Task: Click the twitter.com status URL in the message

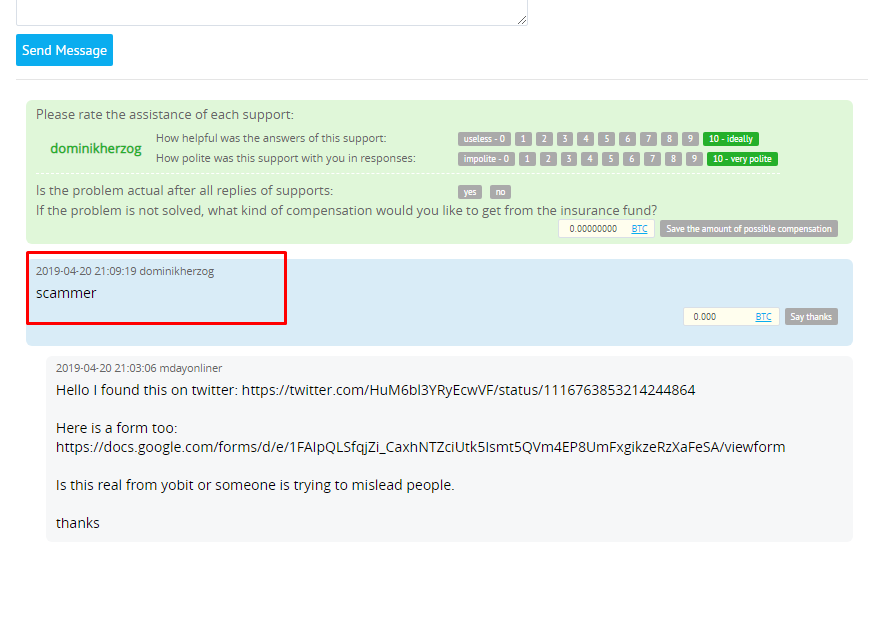Action: point(468,390)
